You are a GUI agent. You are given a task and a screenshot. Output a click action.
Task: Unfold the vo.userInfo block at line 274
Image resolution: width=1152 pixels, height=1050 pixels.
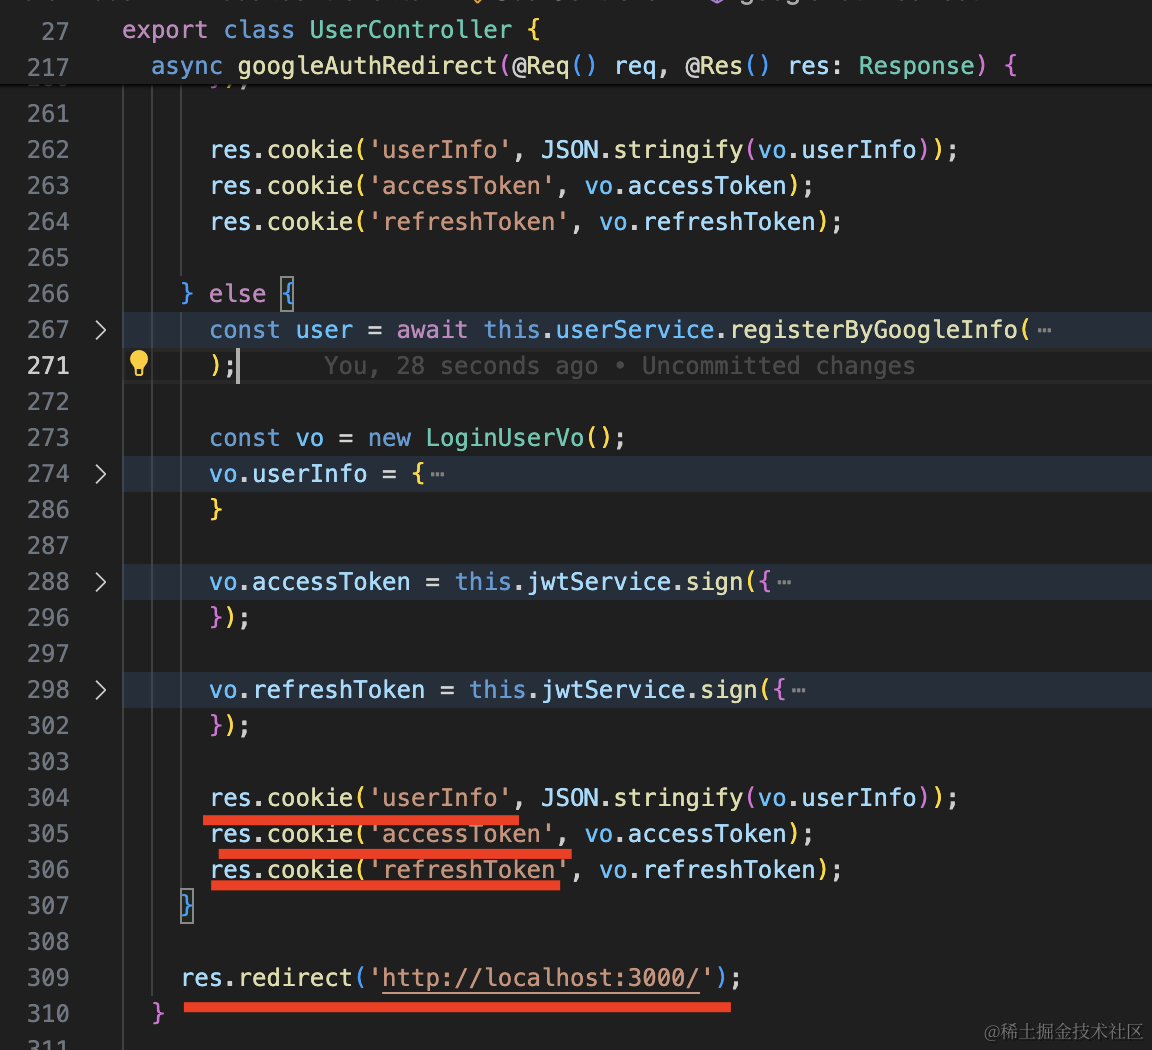(x=100, y=474)
